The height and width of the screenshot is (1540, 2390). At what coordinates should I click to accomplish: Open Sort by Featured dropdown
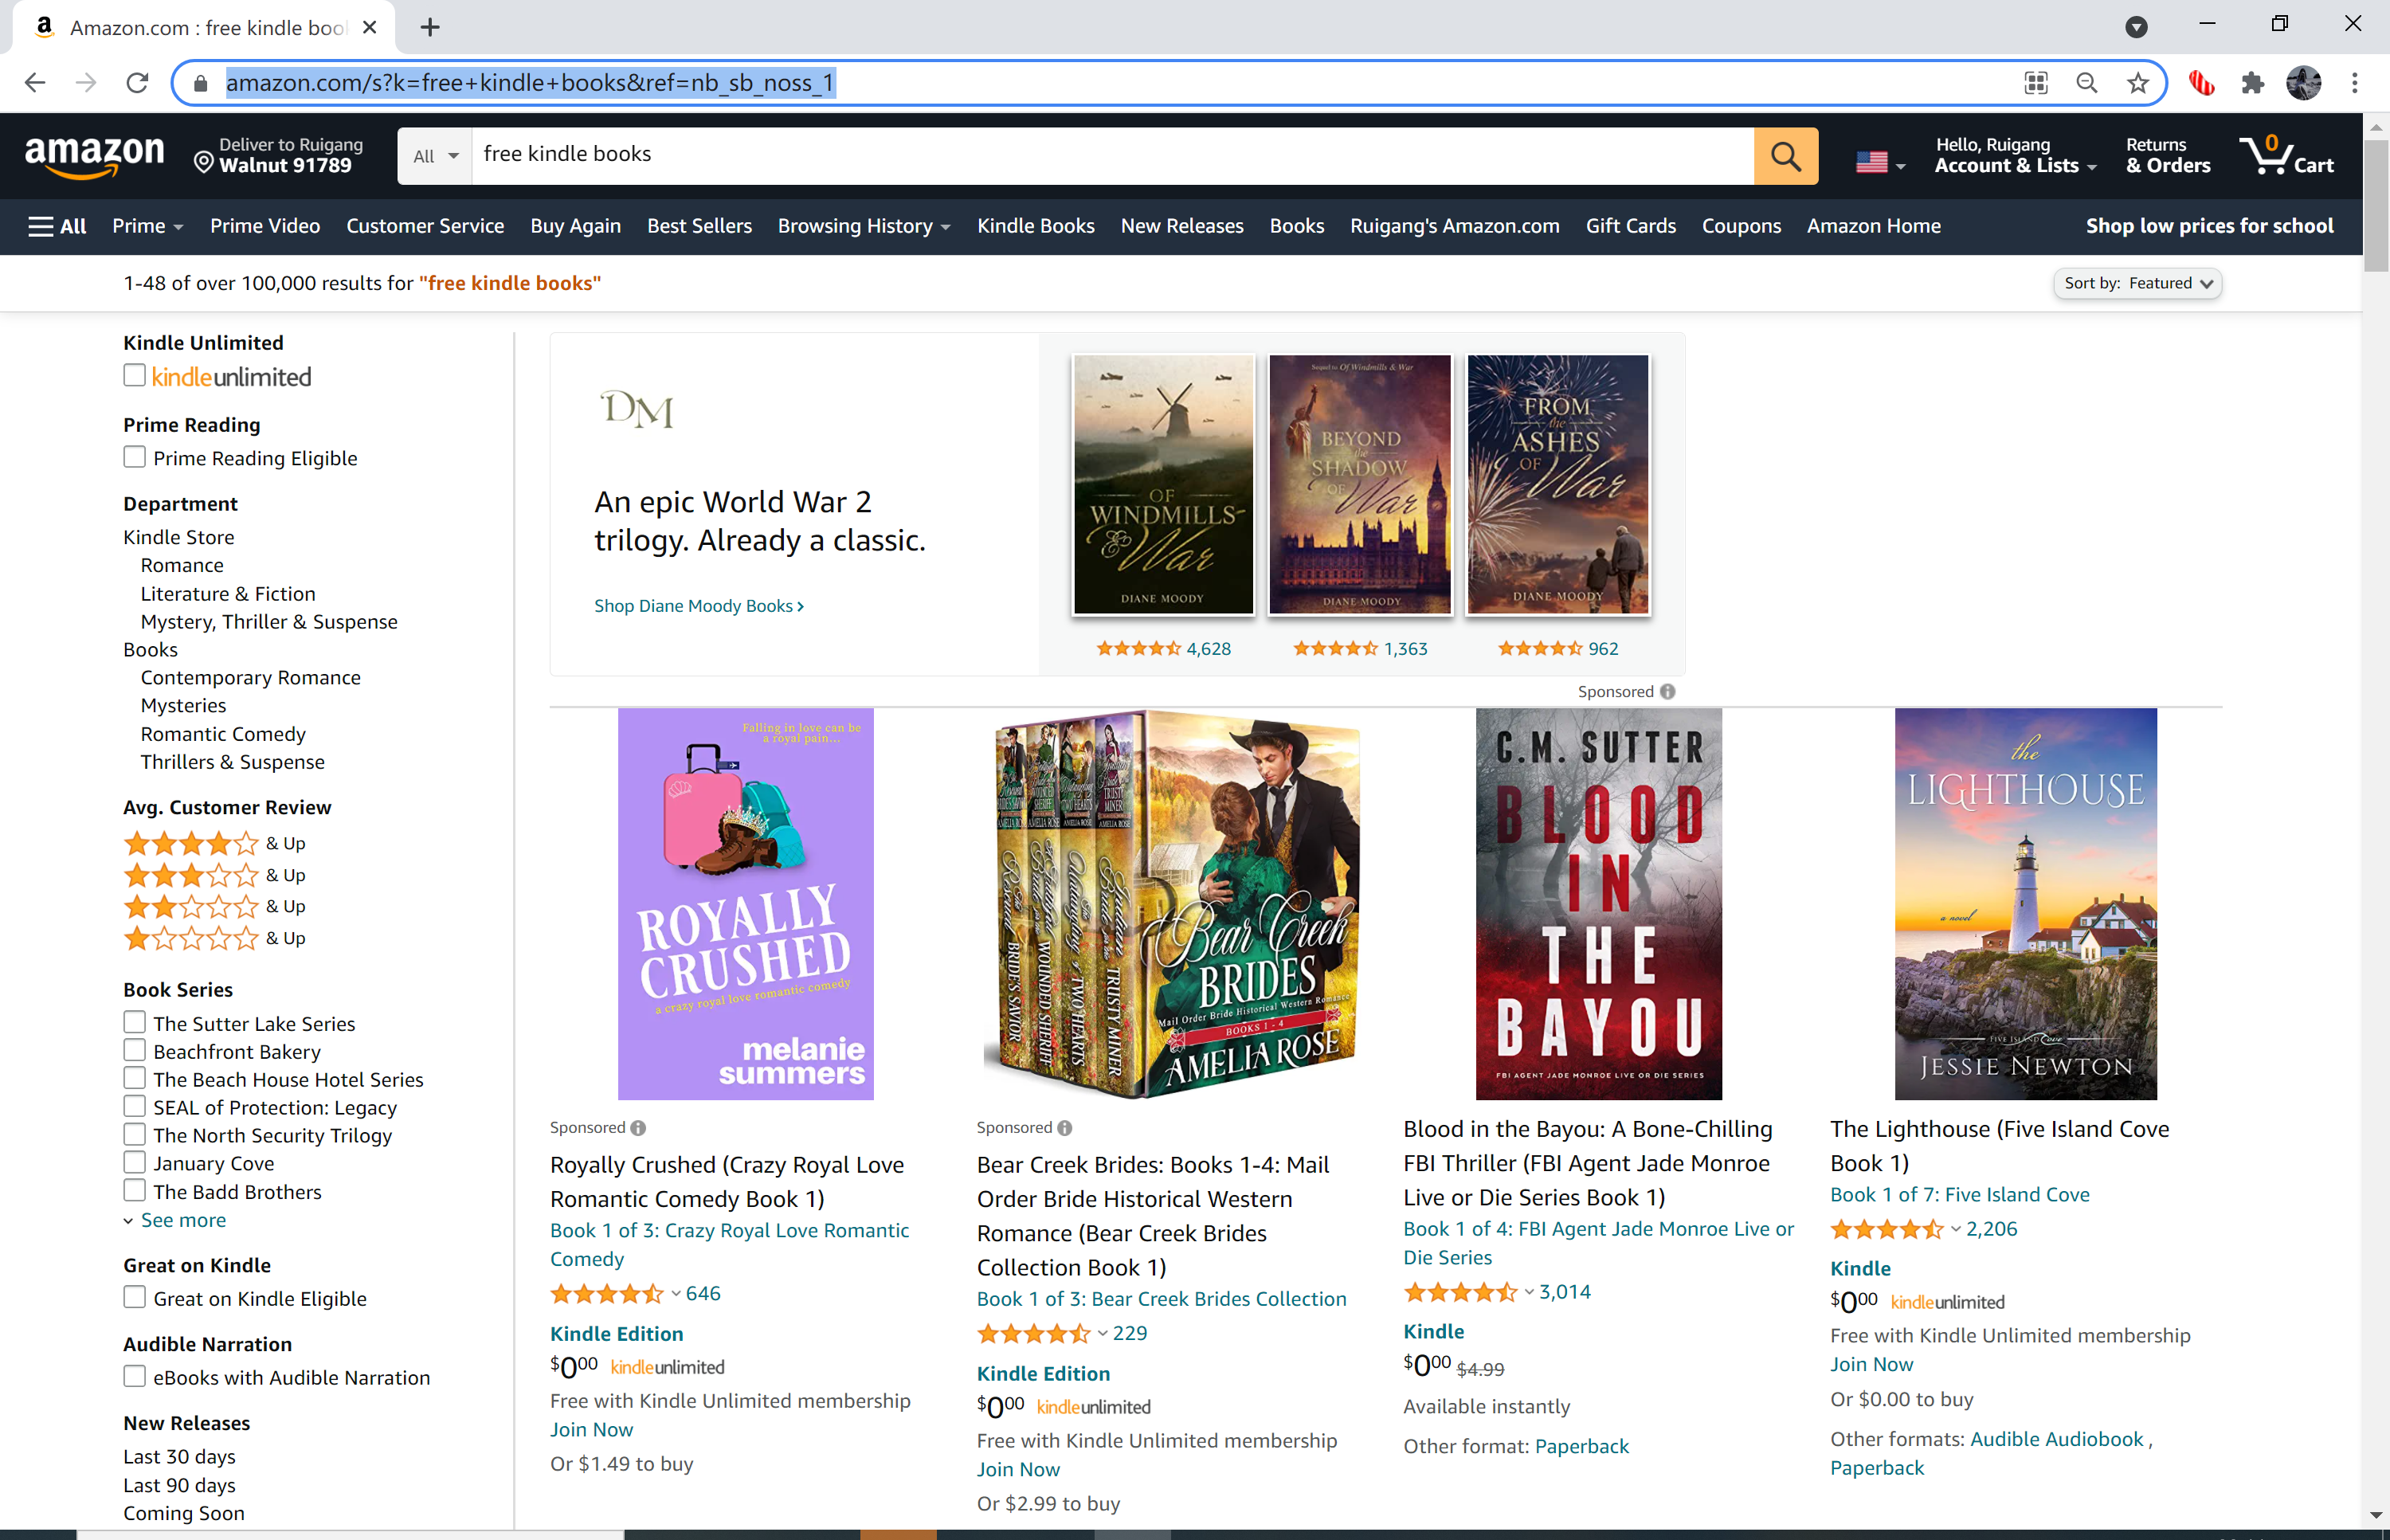(2137, 283)
